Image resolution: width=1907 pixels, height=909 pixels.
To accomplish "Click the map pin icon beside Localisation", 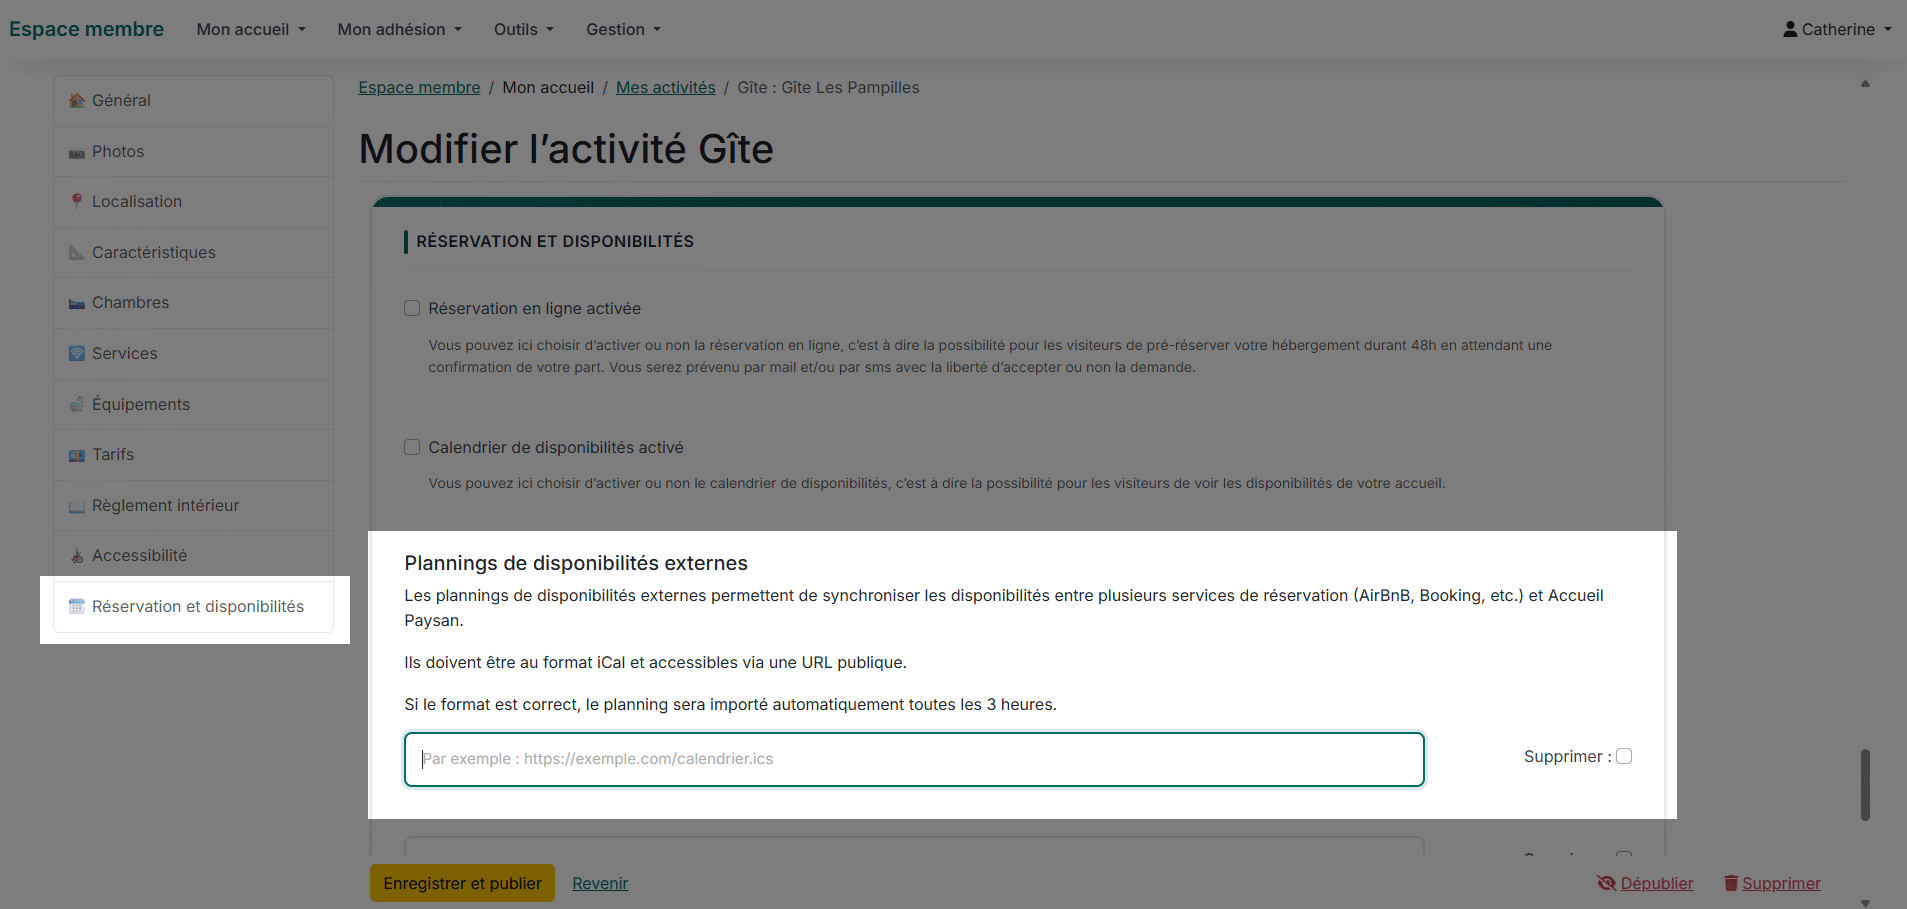I will click(x=76, y=201).
